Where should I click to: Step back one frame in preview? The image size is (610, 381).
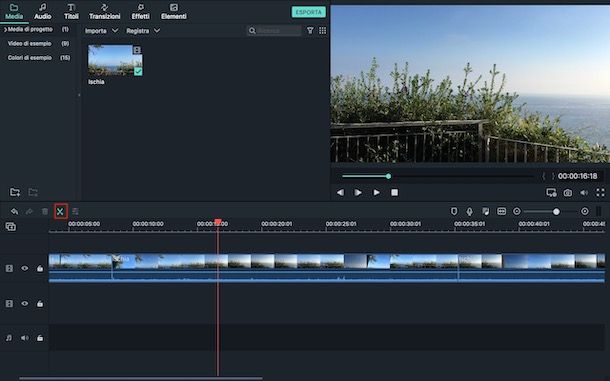(x=340, y=193)
